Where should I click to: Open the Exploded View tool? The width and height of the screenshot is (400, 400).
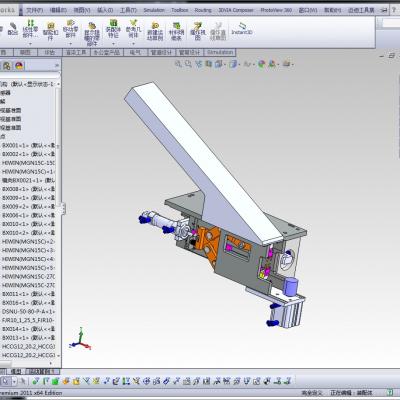[x=198, y=31]
